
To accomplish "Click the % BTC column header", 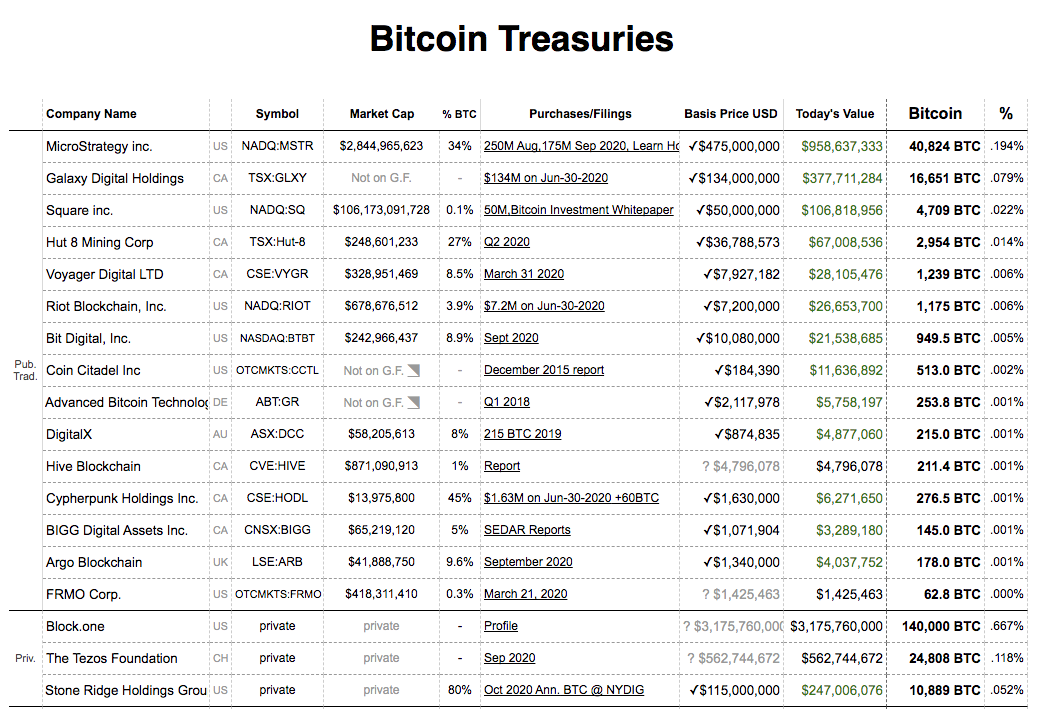I will [460, 114].
